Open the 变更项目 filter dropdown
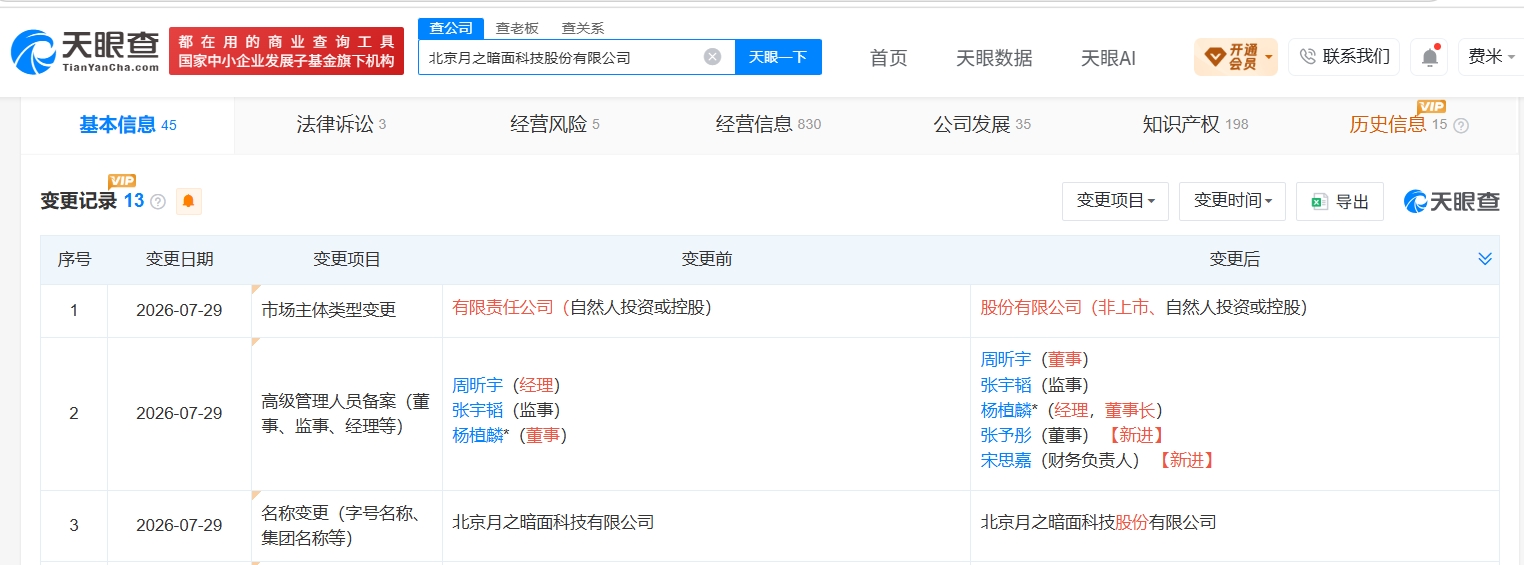1524x565 pixels. tap(1115, 201)
